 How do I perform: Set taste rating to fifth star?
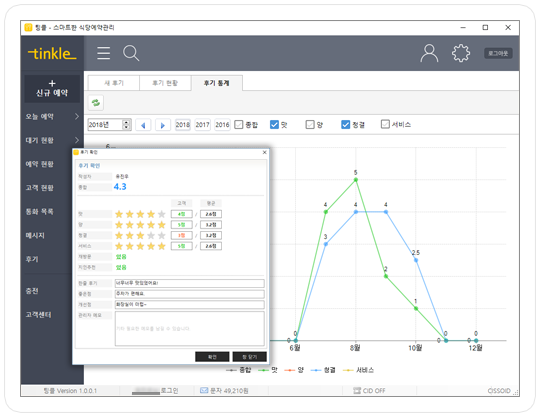click(162, 214)
